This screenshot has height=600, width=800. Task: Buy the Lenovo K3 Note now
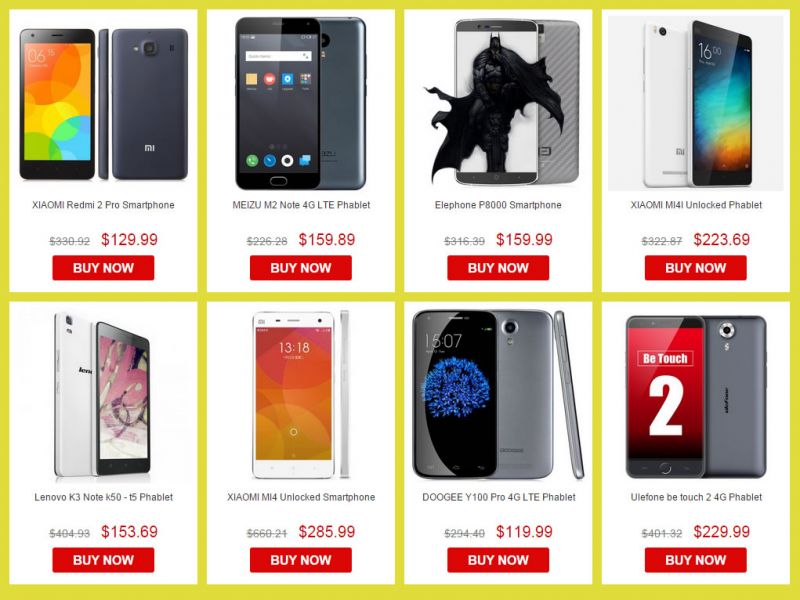(x=103, y=560)
